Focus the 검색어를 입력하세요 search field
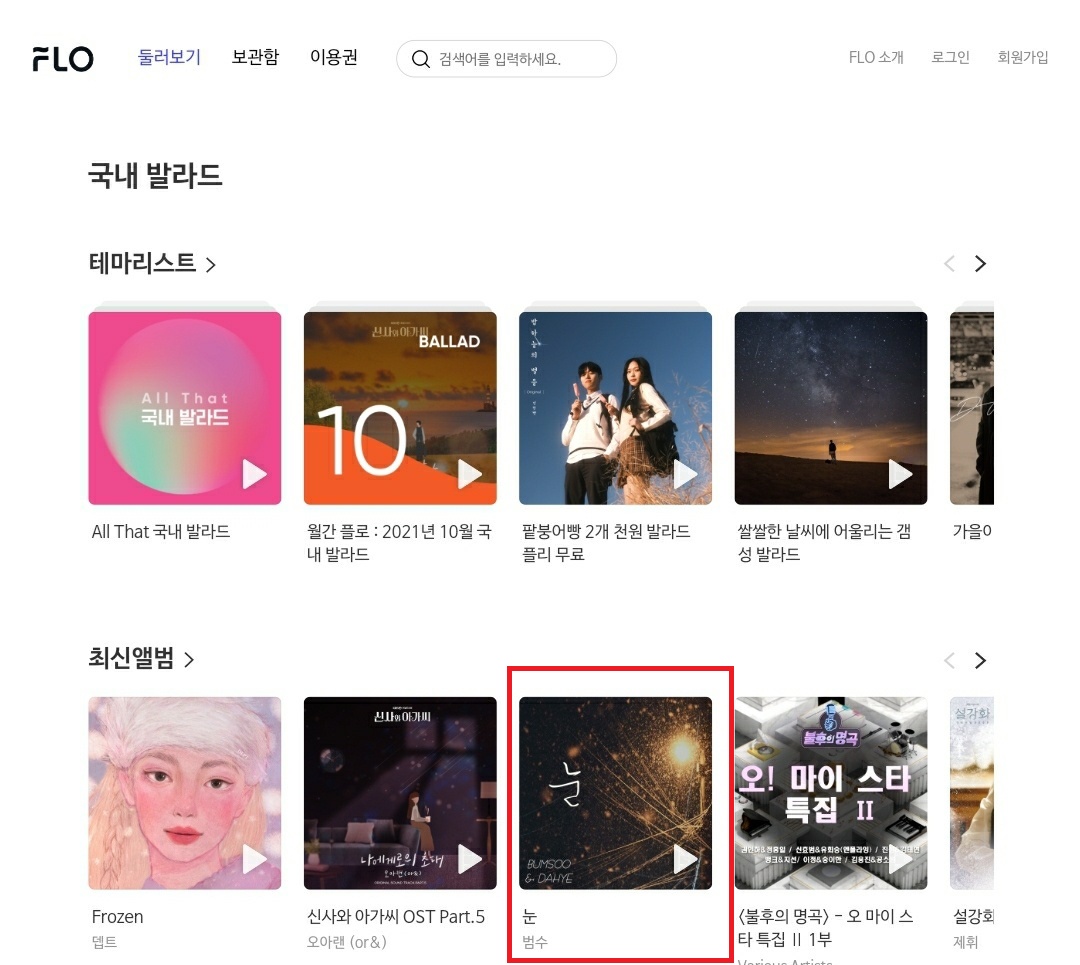Viewport: 1080px width, 965px height. pos(506,59)
